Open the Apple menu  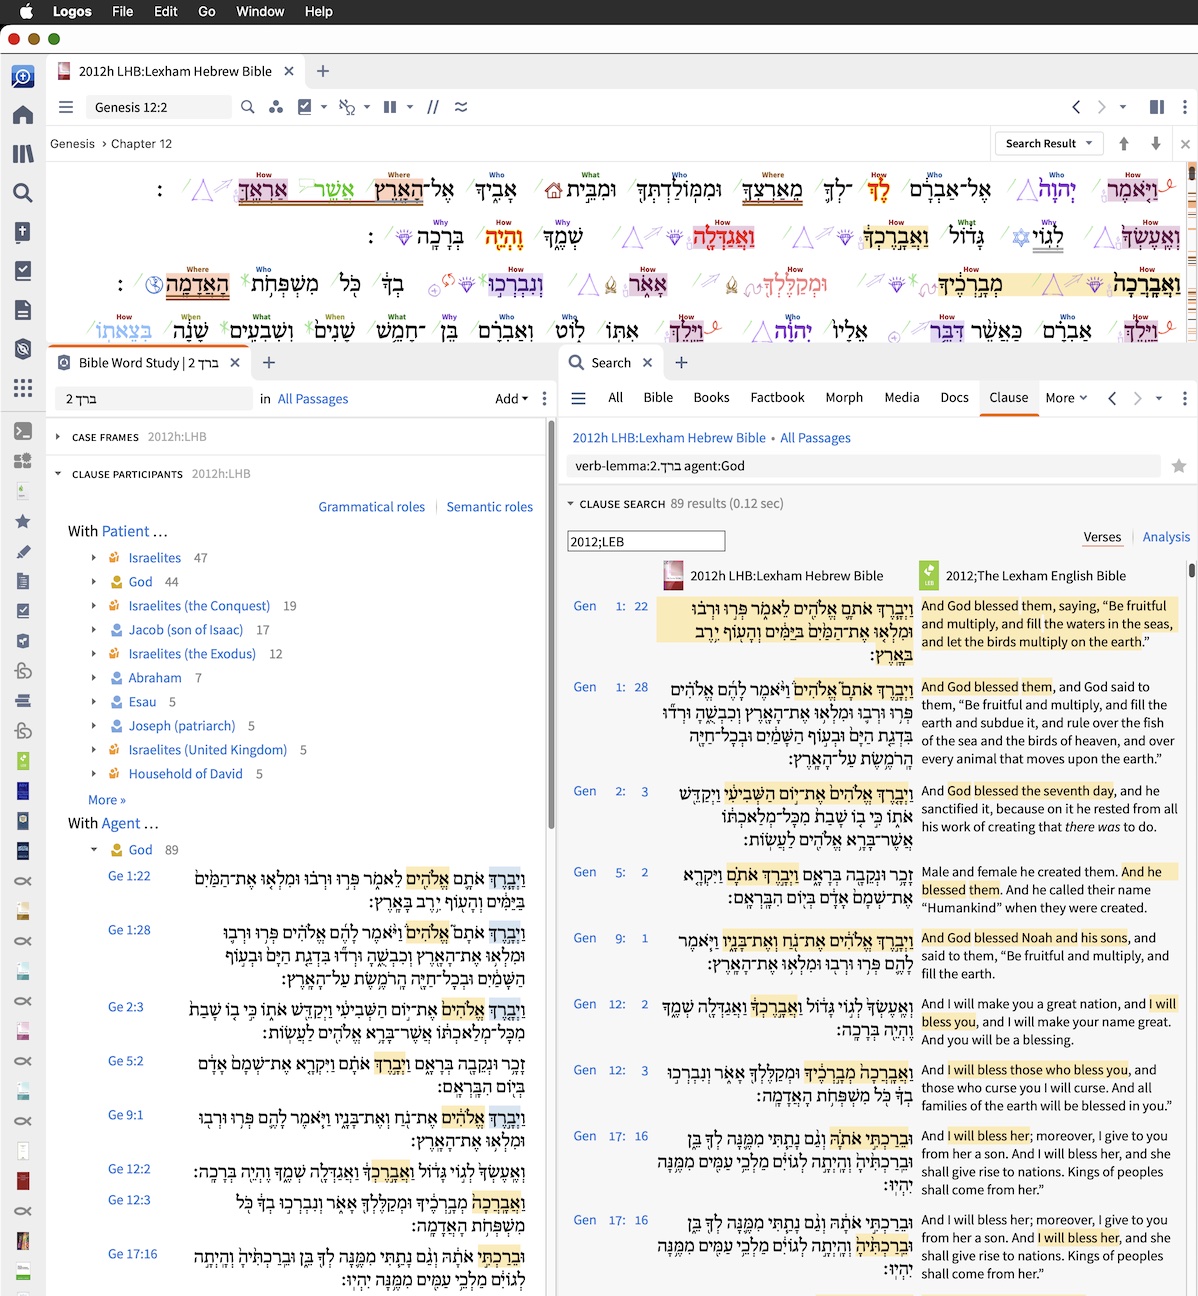point(27,12)
